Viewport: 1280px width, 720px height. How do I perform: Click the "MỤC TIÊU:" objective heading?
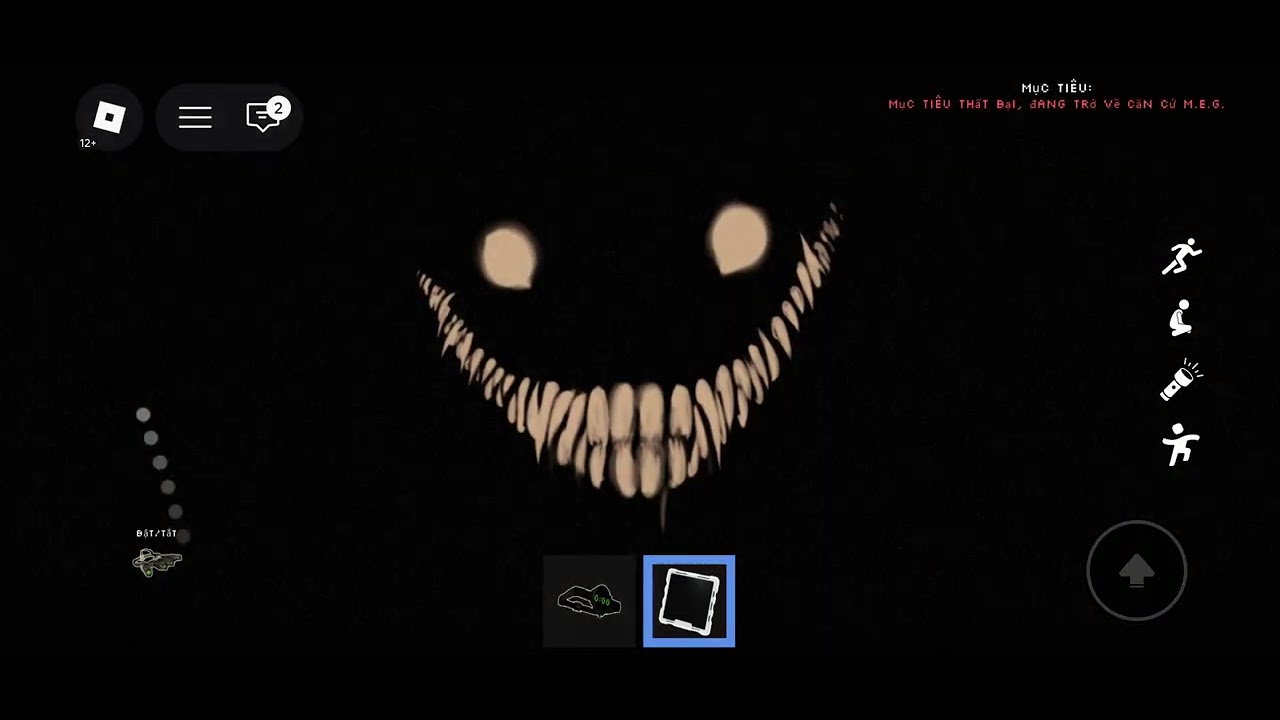1057,88
